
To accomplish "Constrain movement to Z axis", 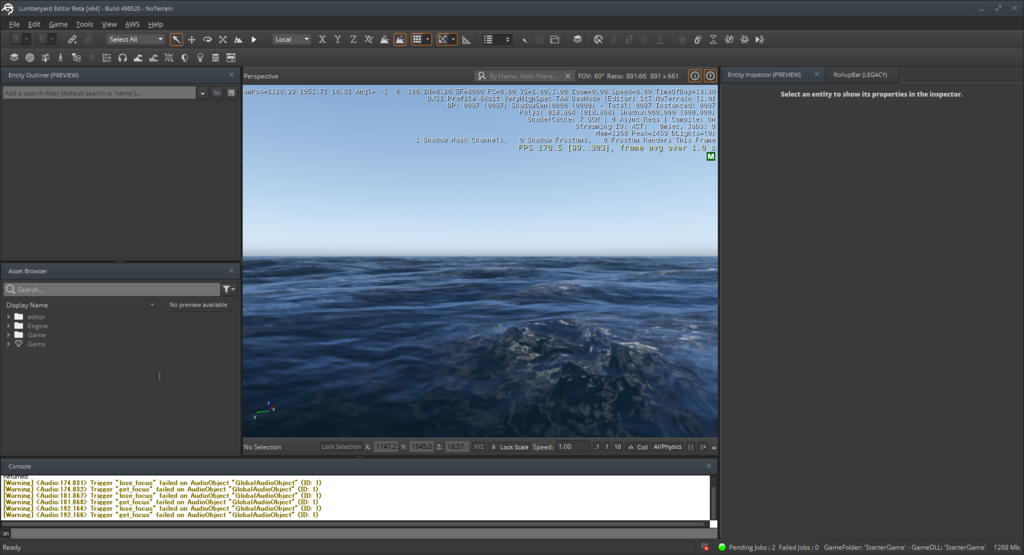I will click(353, 40).
